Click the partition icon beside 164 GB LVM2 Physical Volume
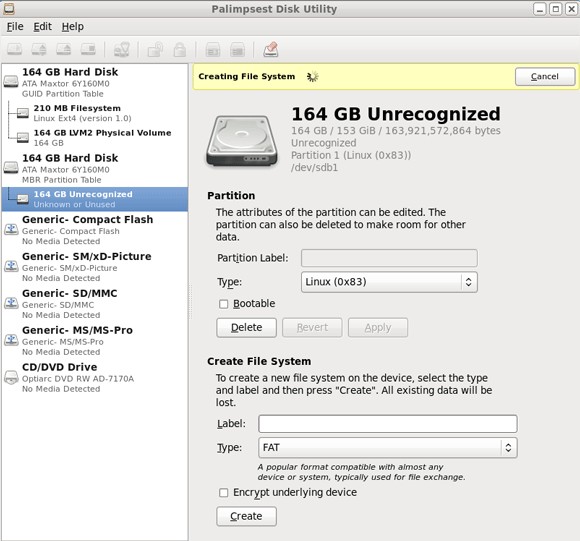 23,138
